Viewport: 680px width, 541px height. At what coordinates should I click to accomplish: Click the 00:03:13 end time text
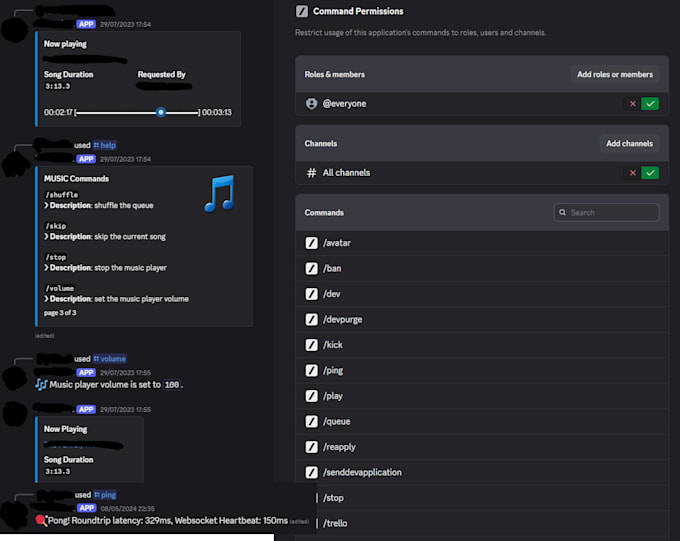(x=217, y=112)
